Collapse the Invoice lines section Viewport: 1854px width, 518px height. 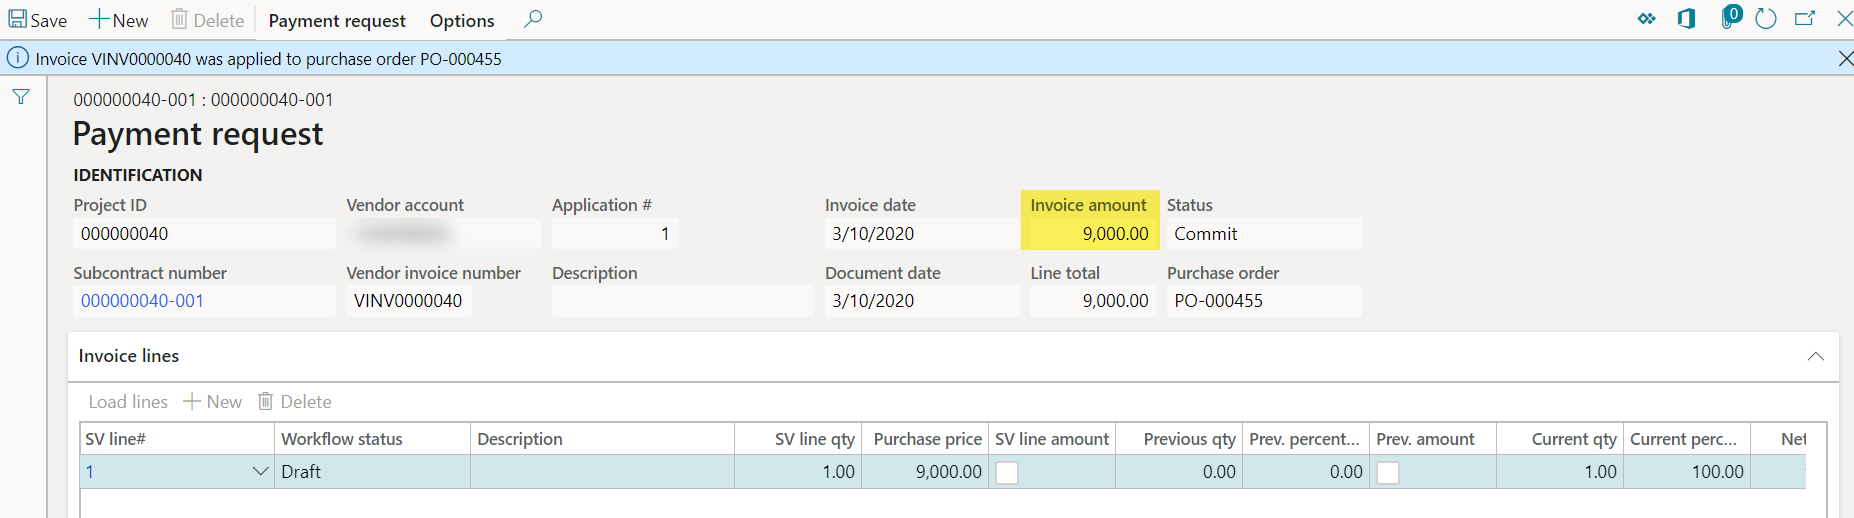pos(1815,357)
